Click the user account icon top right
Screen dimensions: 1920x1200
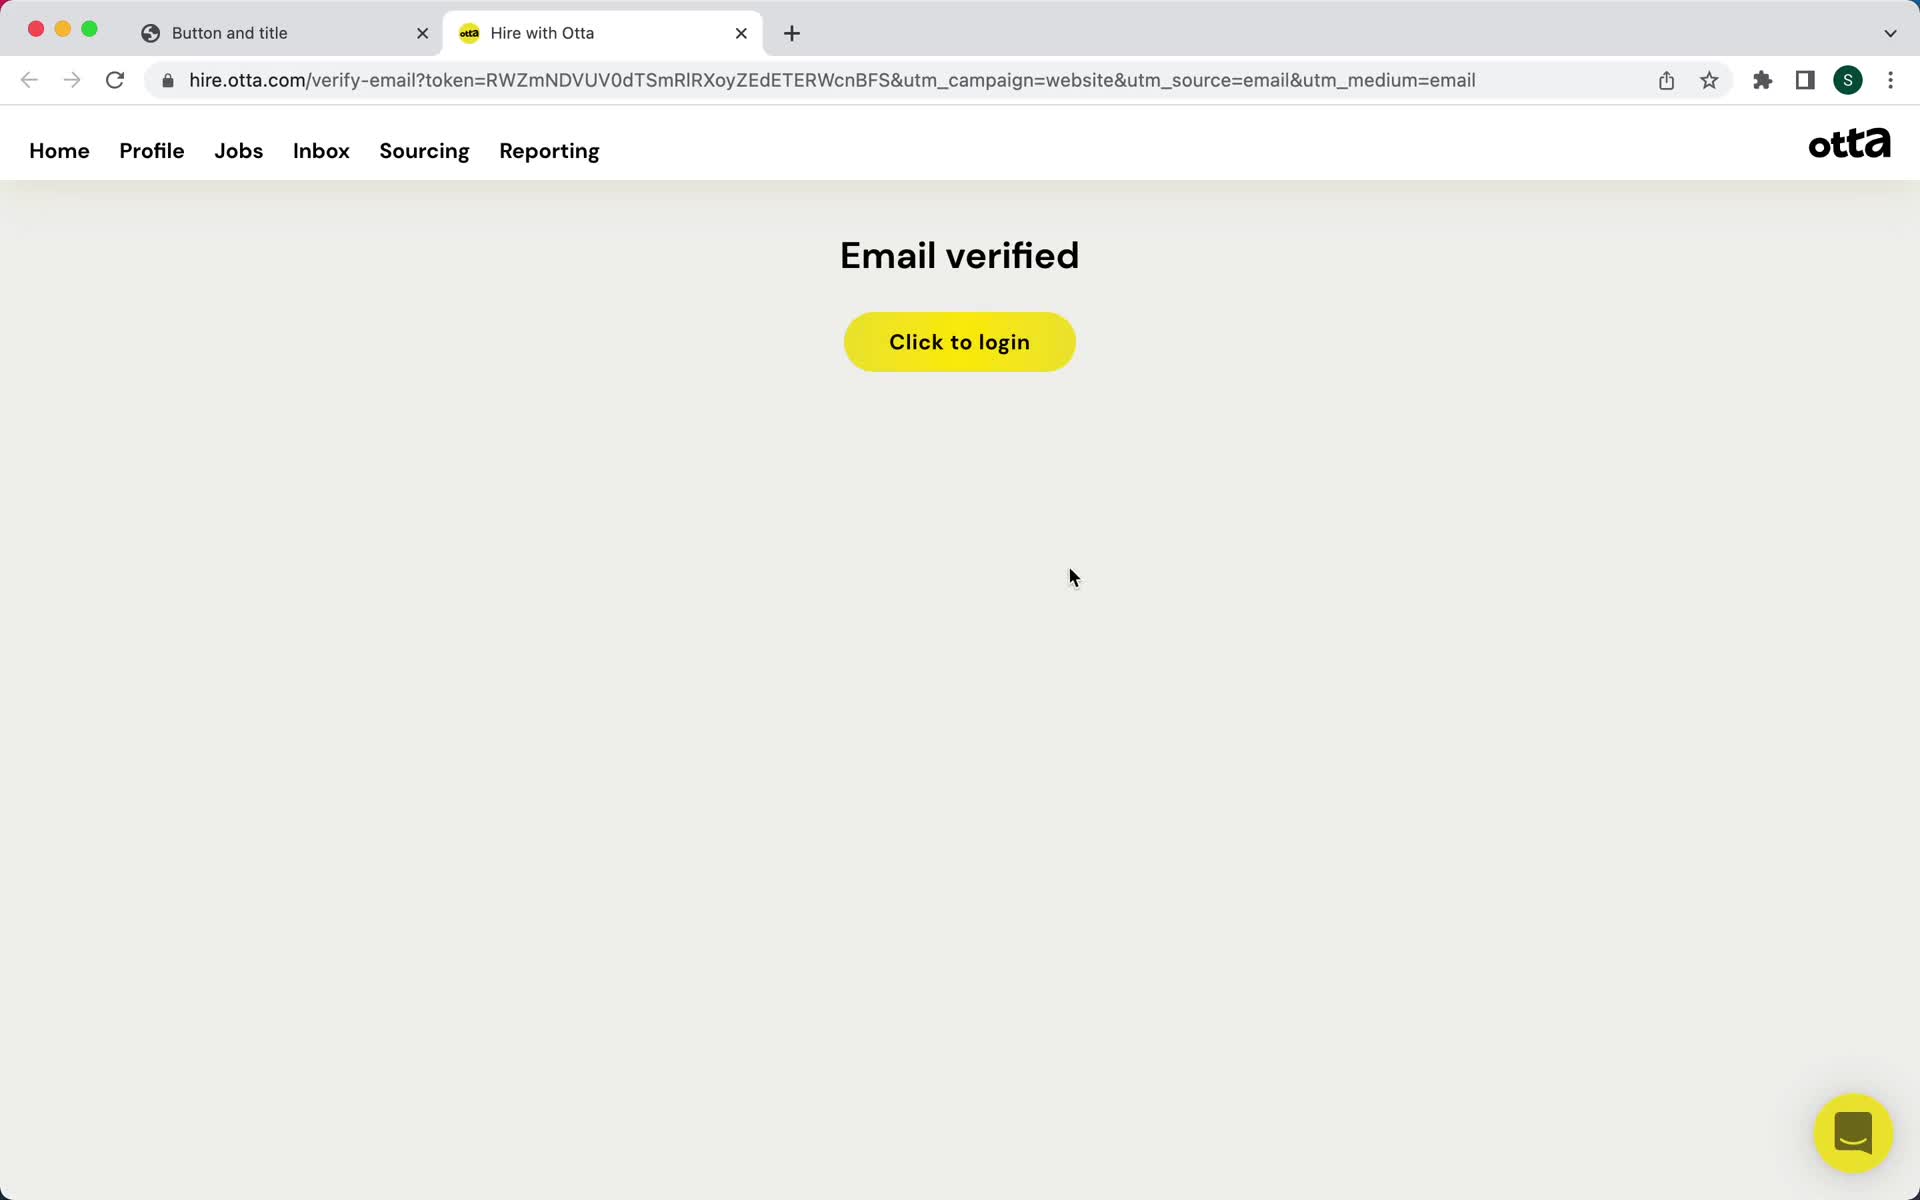pyautogui.click(x=1848, y=79)
